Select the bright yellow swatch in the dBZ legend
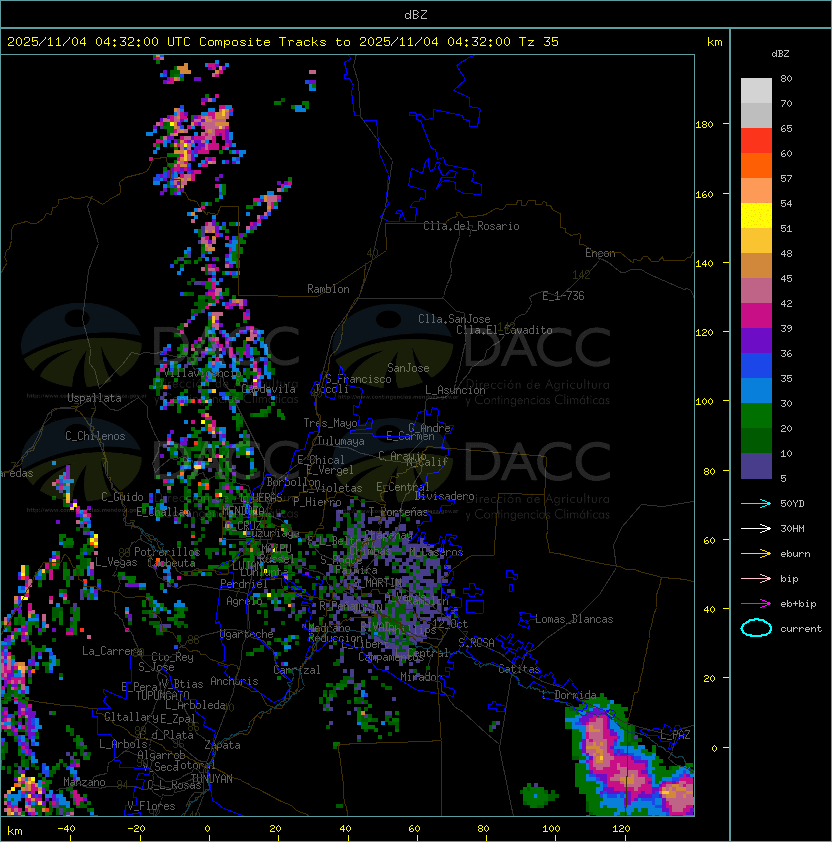This screenshot has height=842, width=832. (756, 216)
